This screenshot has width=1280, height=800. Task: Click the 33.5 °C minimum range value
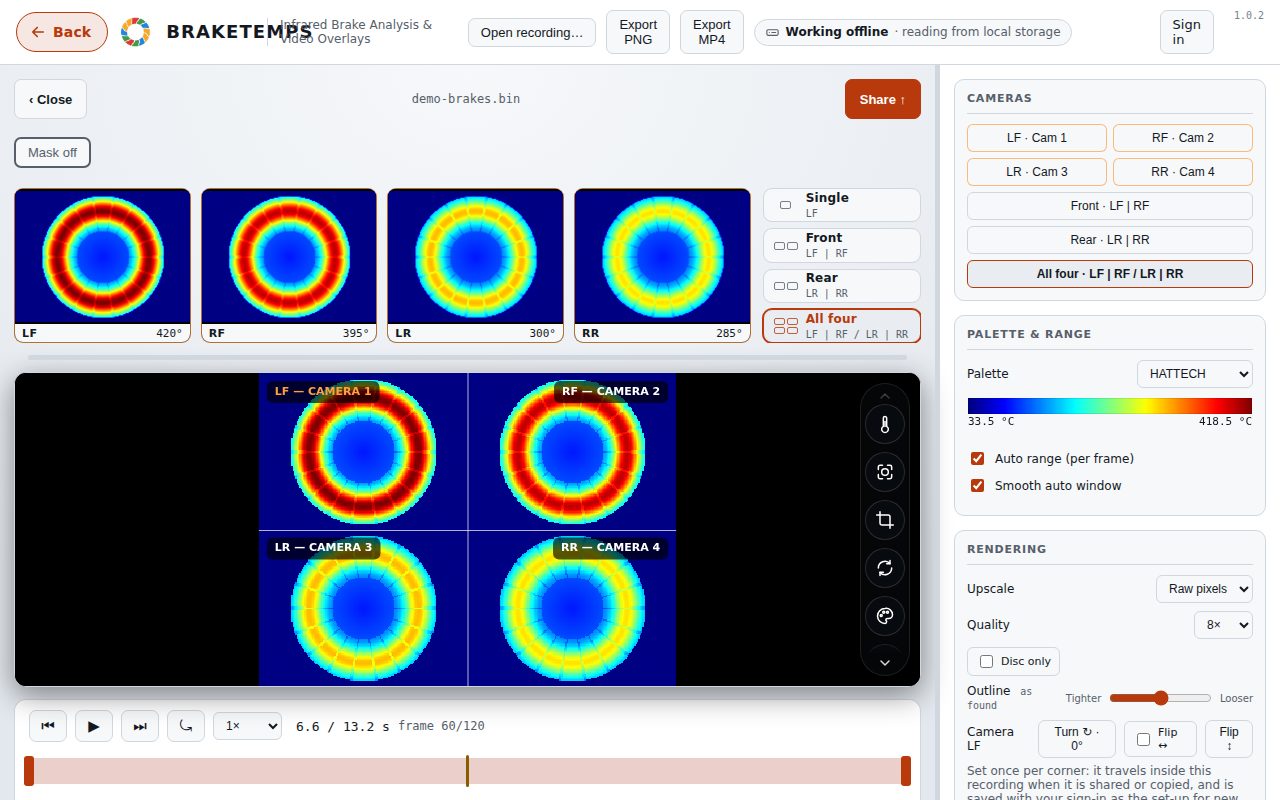pos(992,422)
